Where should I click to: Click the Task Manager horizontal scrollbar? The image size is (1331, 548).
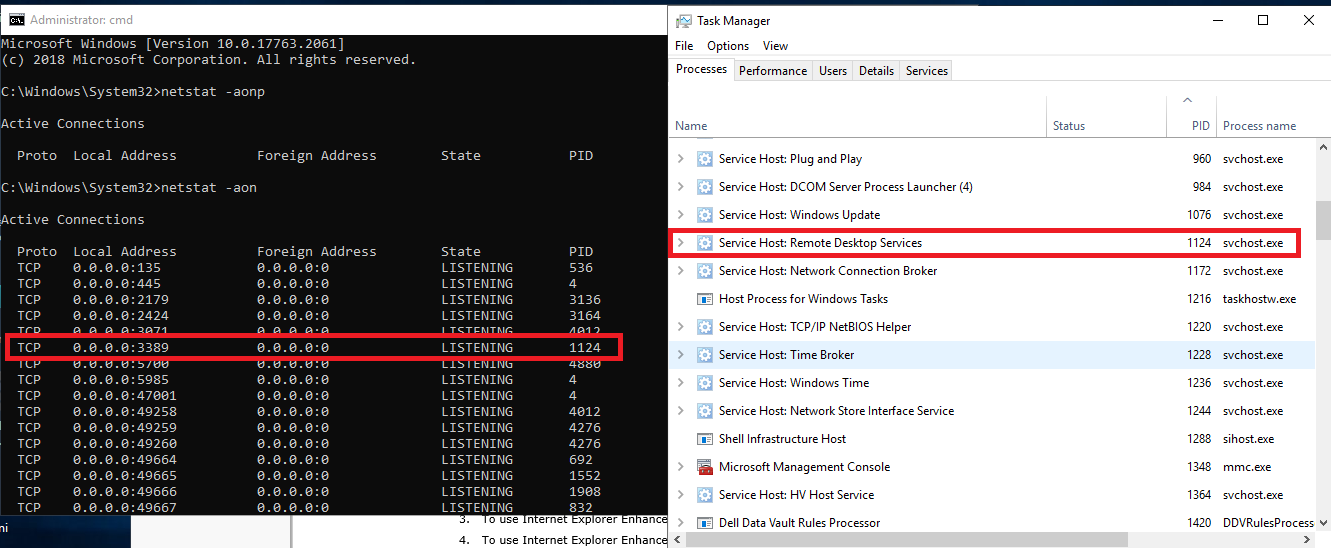(x=905, y=539)
